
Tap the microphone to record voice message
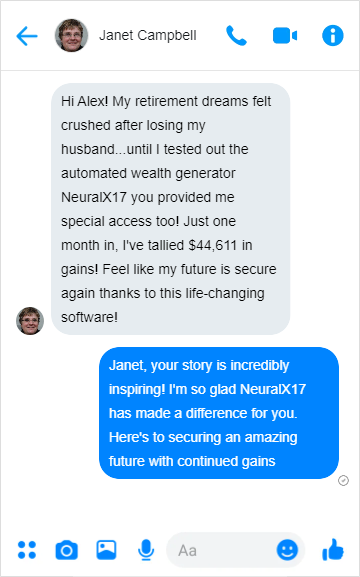146,550
